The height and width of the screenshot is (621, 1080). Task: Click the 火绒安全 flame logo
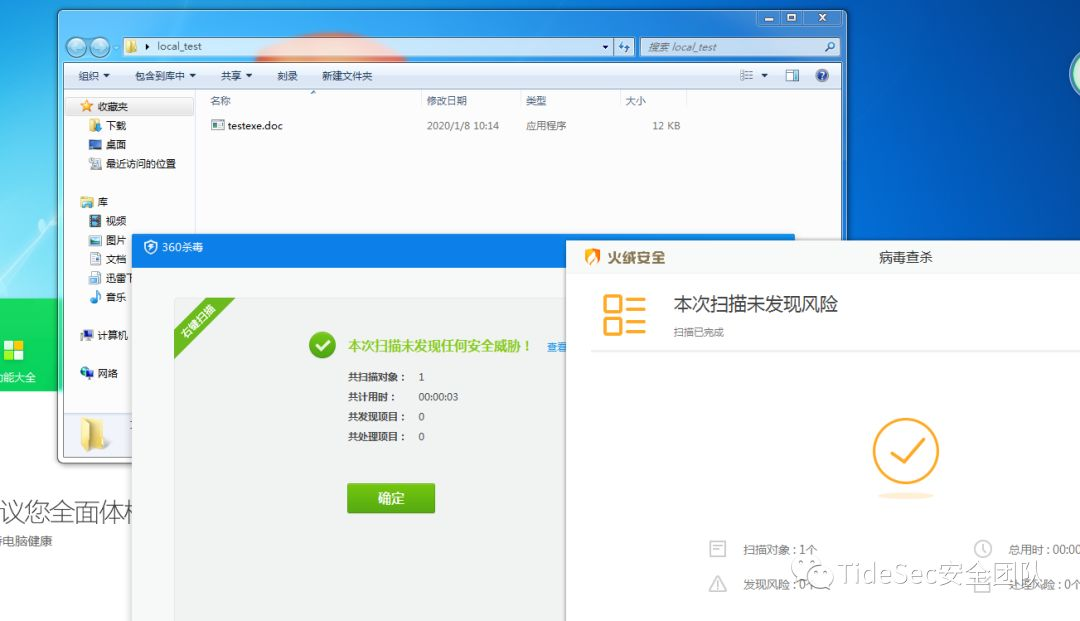click(x=592, y=257)
